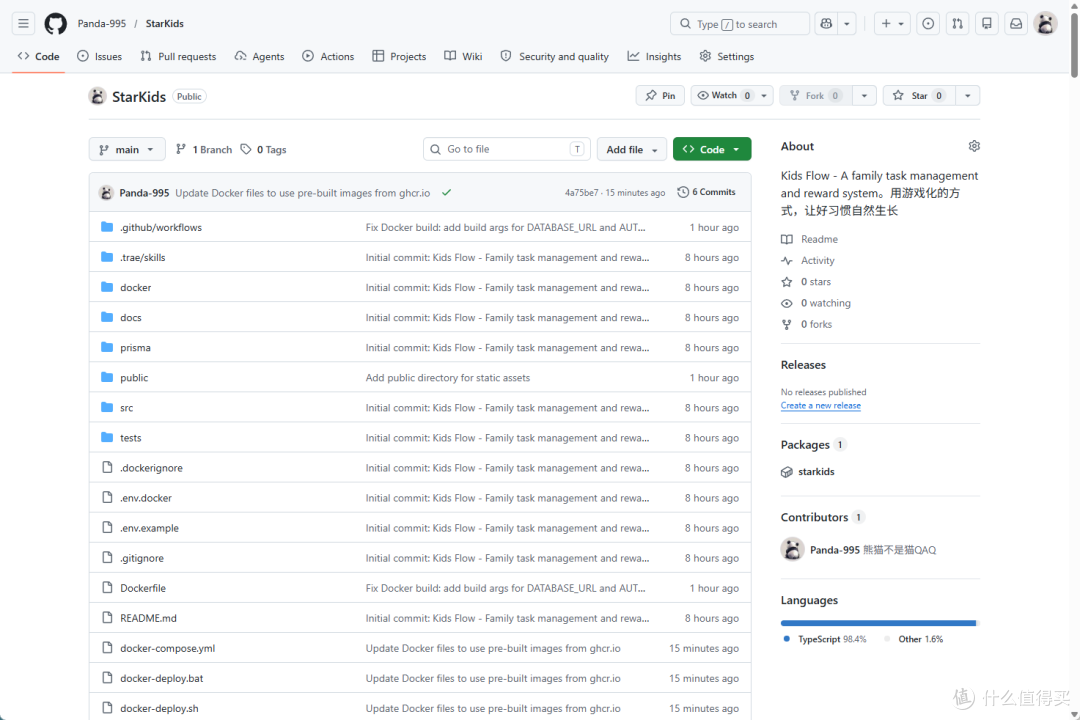
Task: Switch to the Issues tab
Action: (x=100, y=56)
